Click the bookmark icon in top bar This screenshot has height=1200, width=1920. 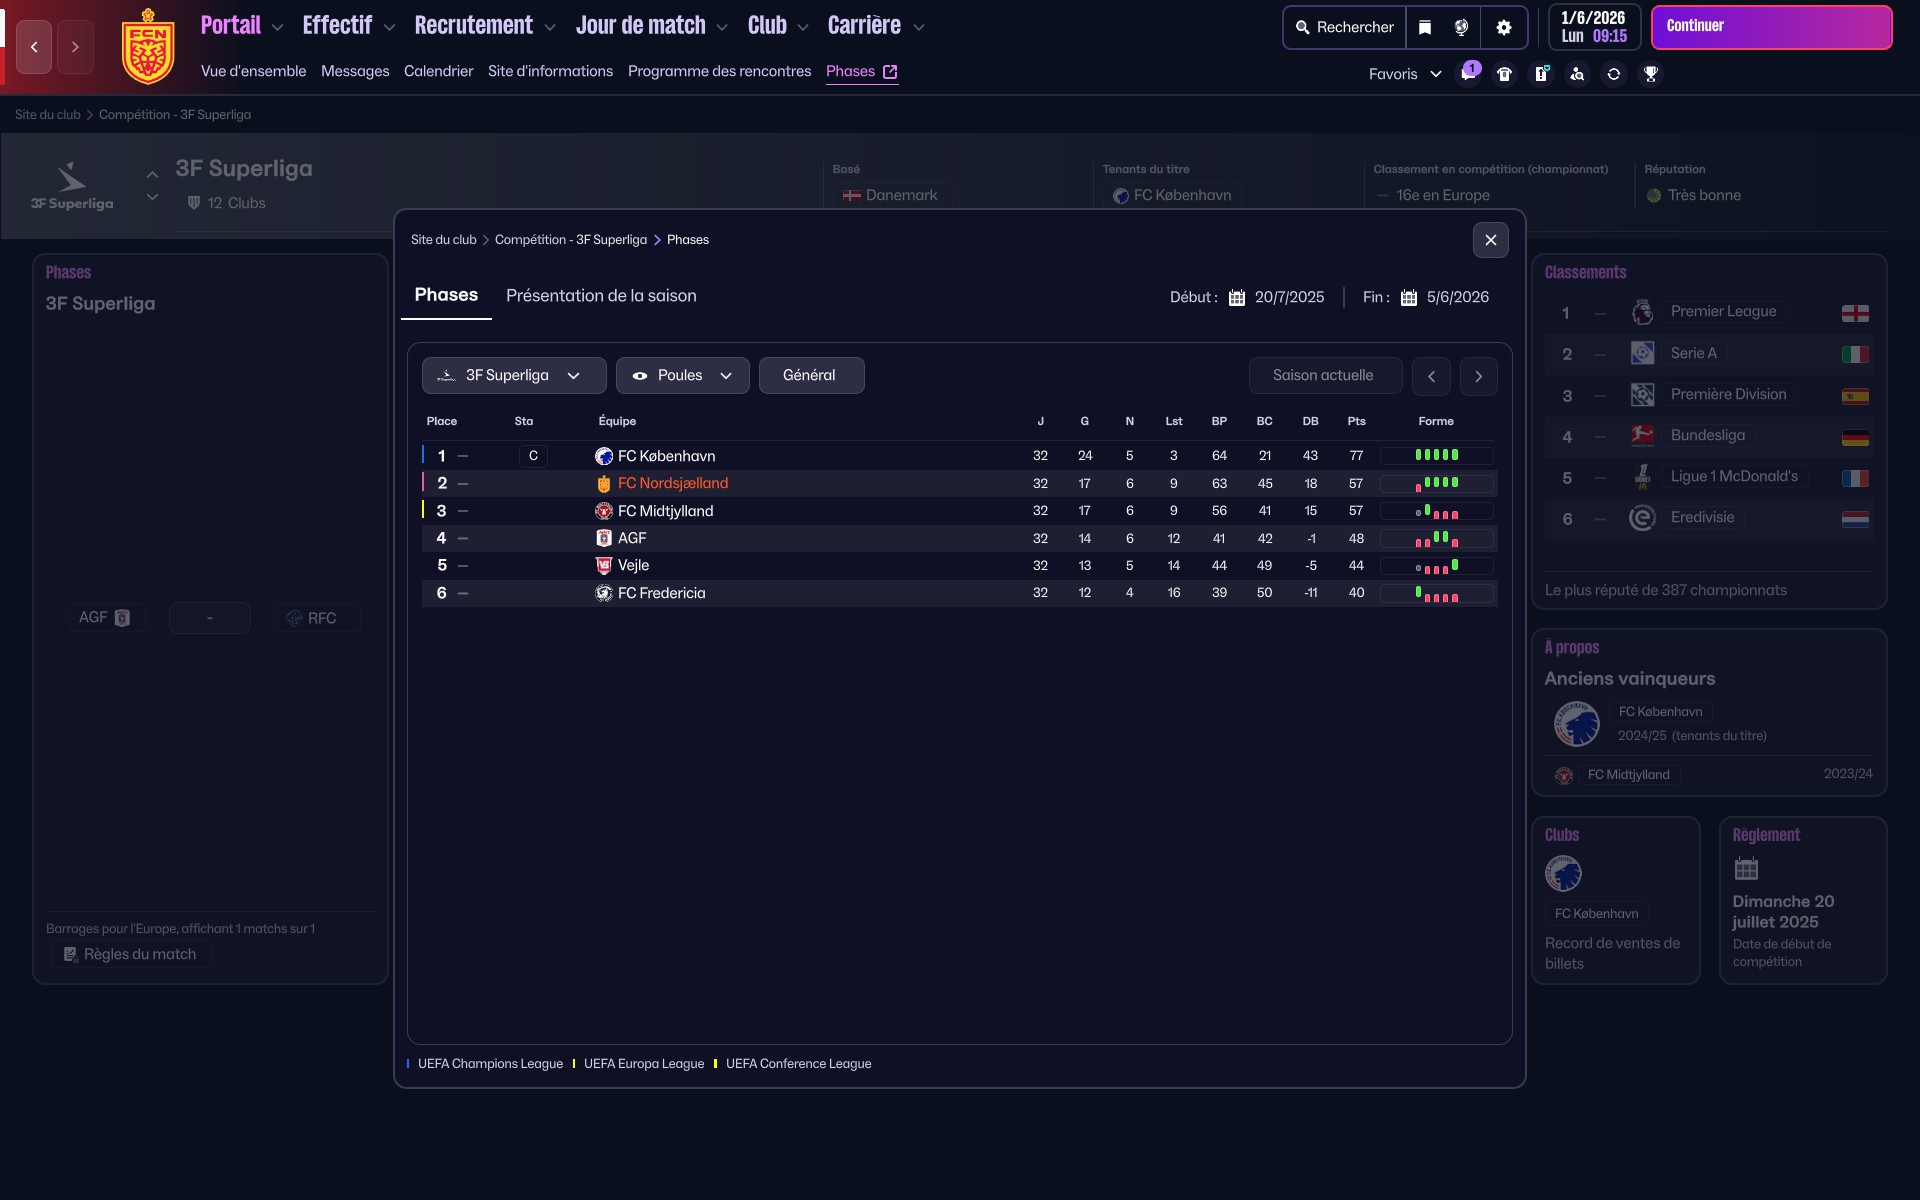[1425, 28]
